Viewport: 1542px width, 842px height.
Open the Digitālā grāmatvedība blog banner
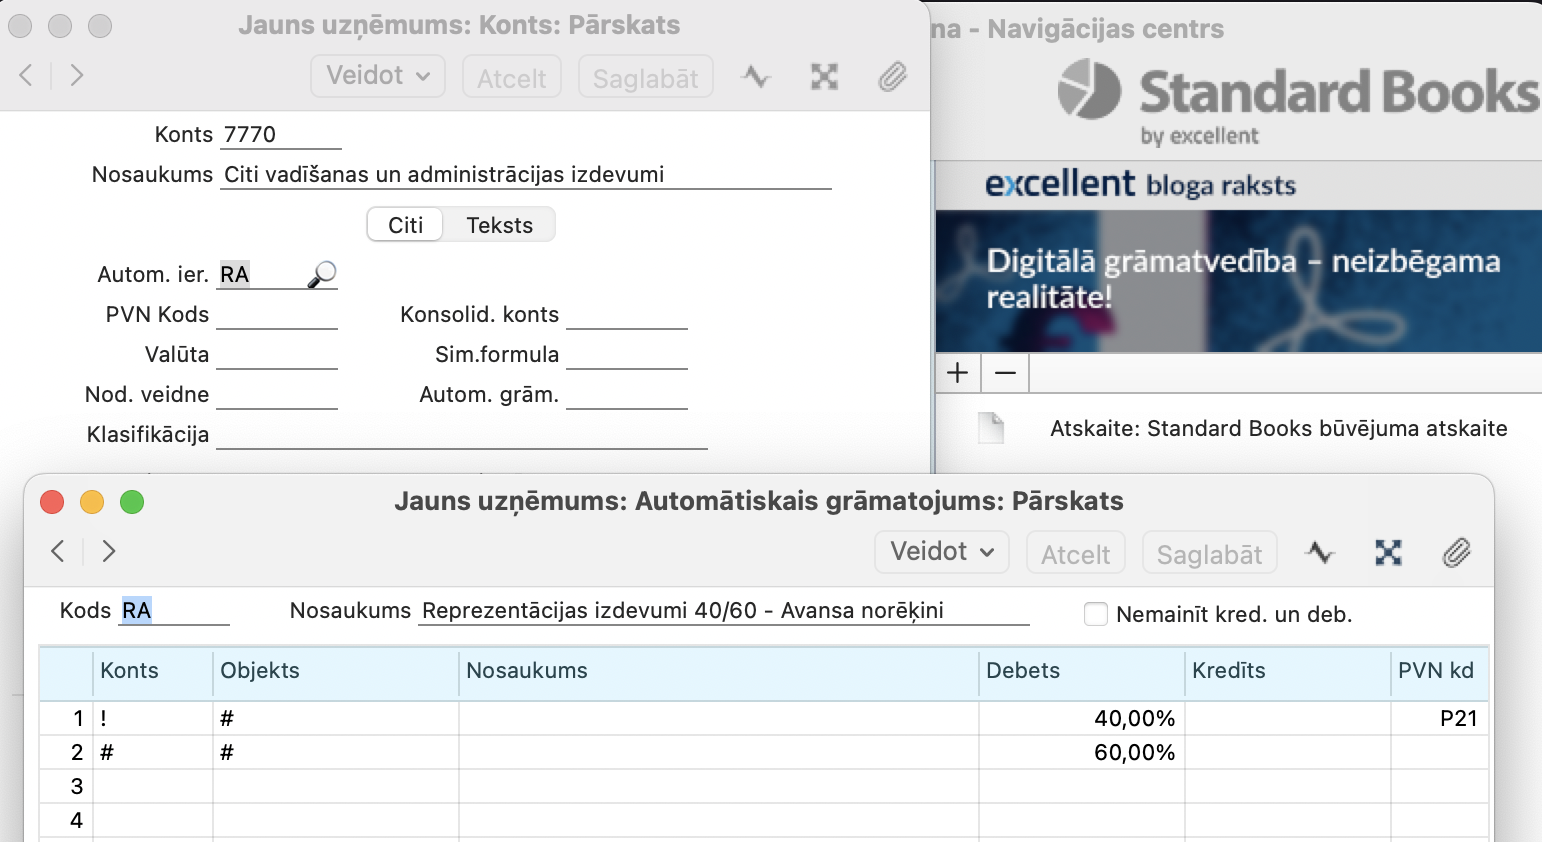click(1238, 280)
